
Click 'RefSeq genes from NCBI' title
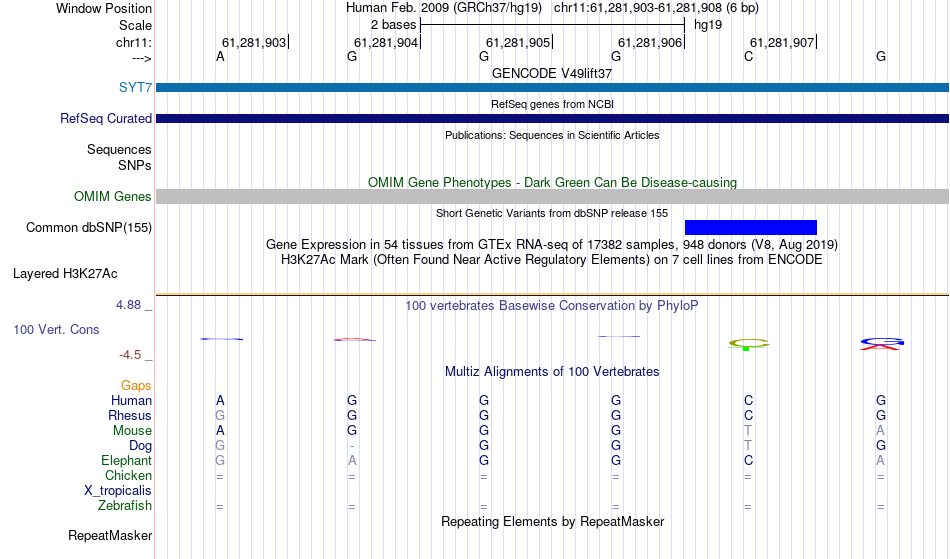pyautogui.click(x=552, y=104)
